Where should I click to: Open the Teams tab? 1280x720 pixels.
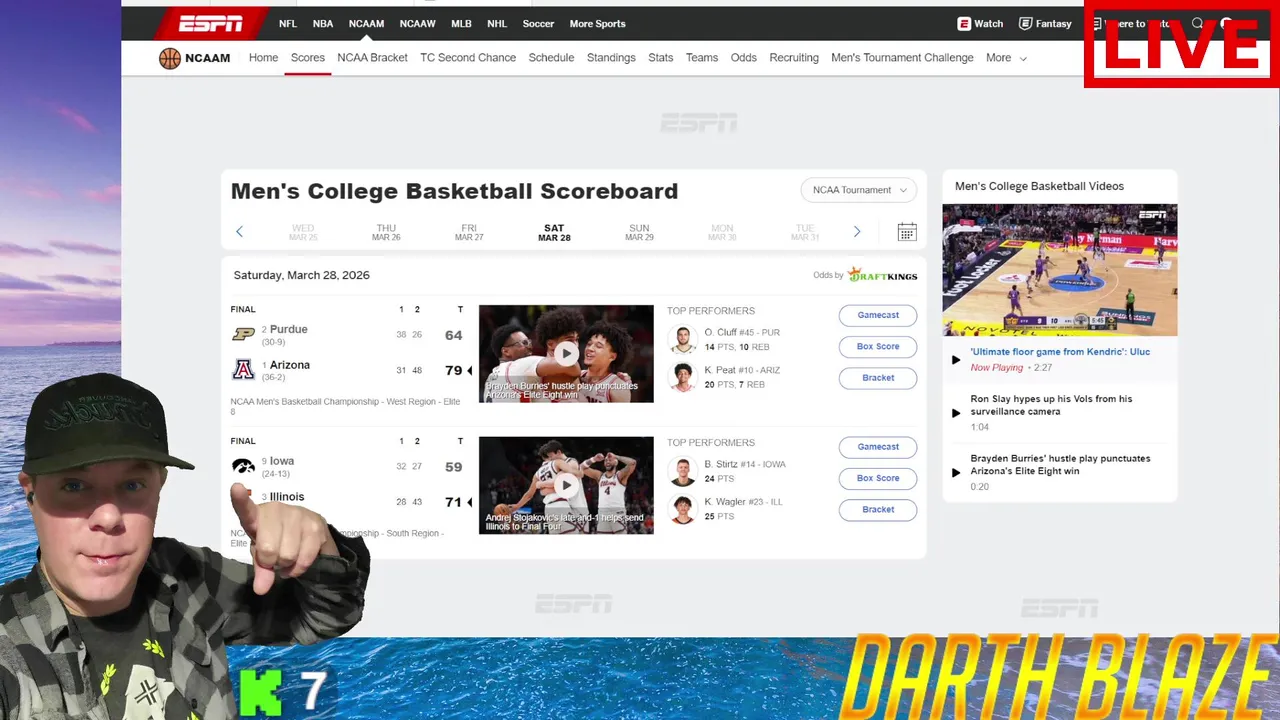click(702, 58)
